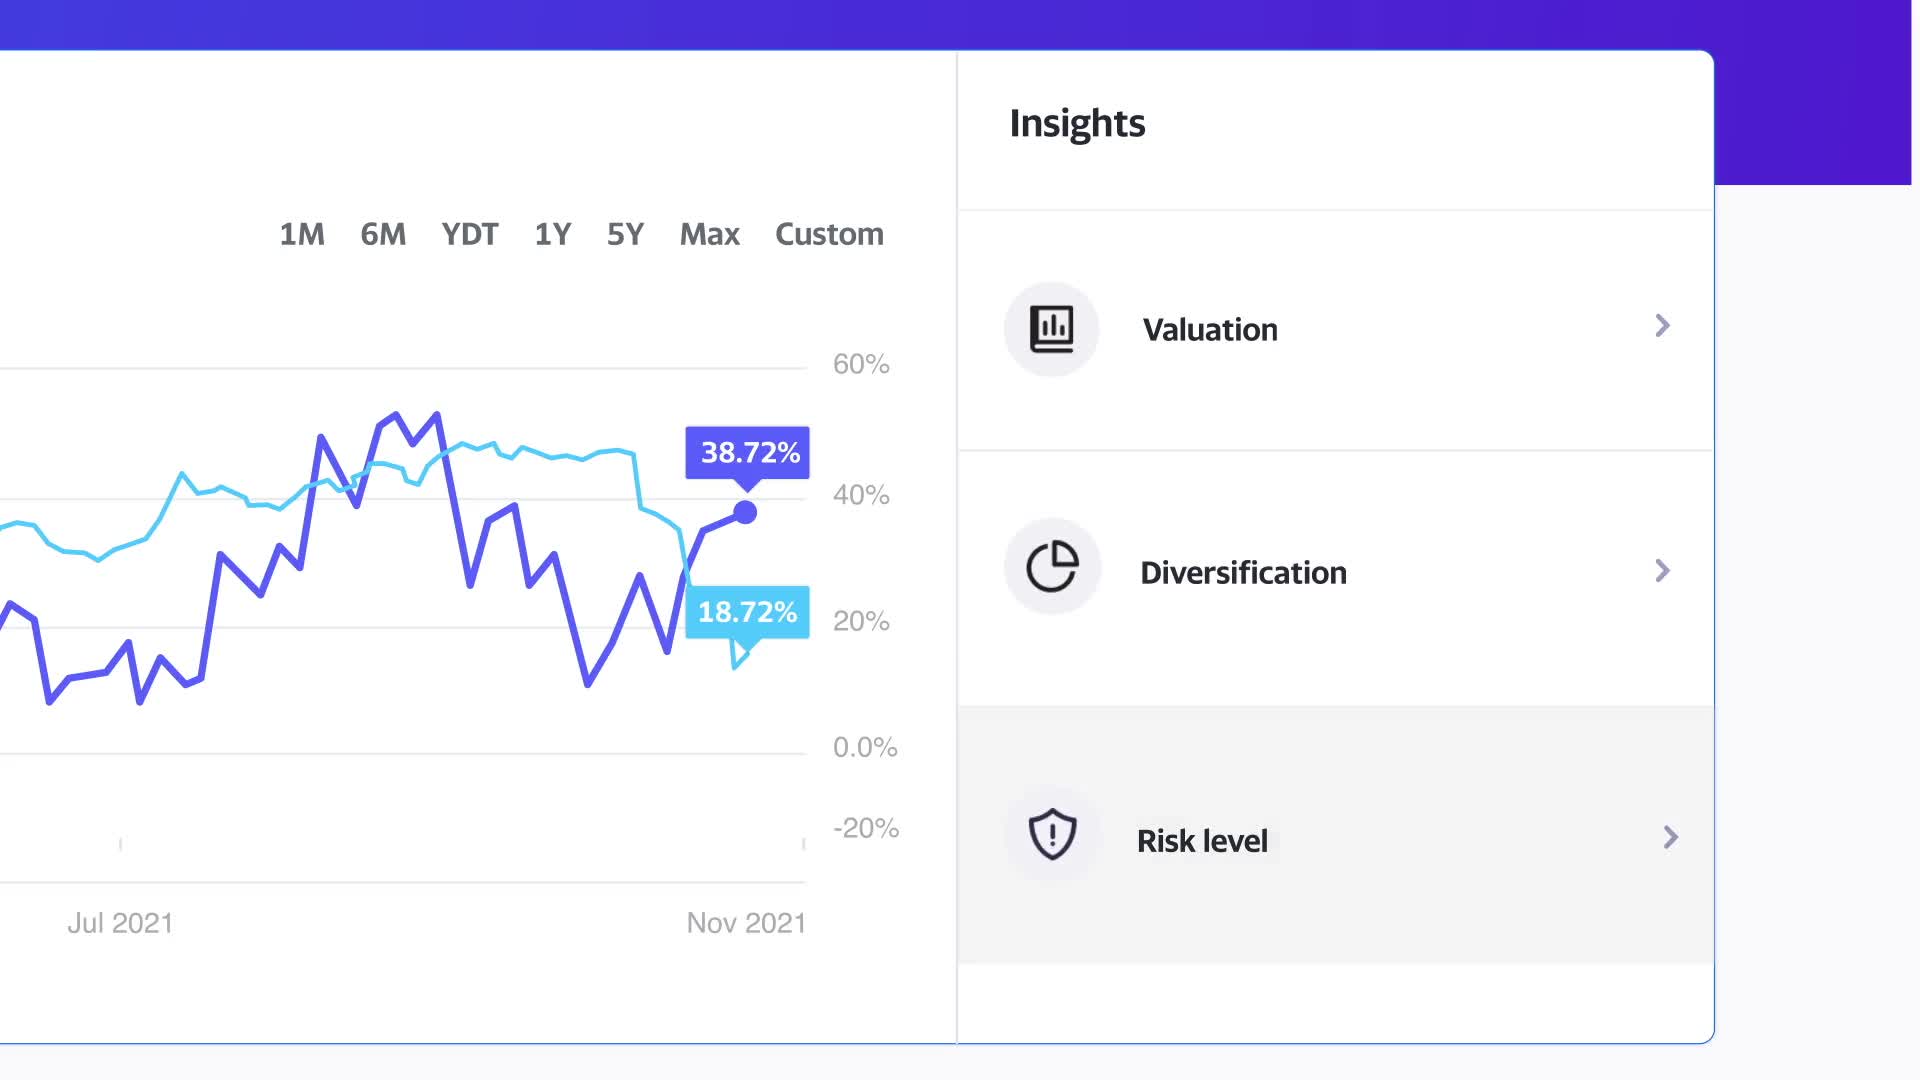Click the Valuation bar chart icon
Screen dimensions: 1920x1080
(x=1051, y=326)
